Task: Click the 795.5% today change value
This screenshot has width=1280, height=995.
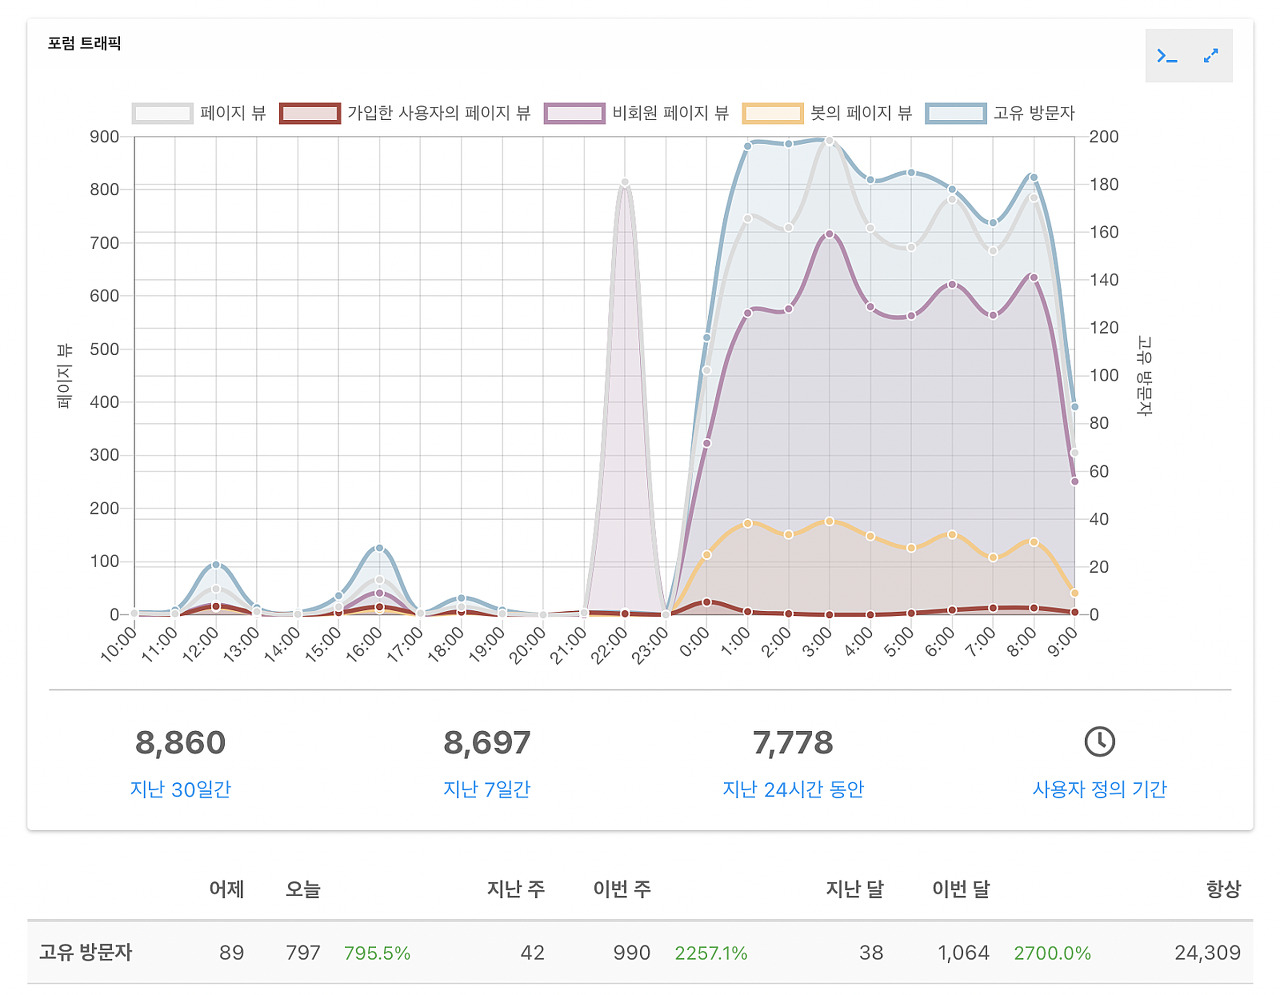Action: click(377, 954)
